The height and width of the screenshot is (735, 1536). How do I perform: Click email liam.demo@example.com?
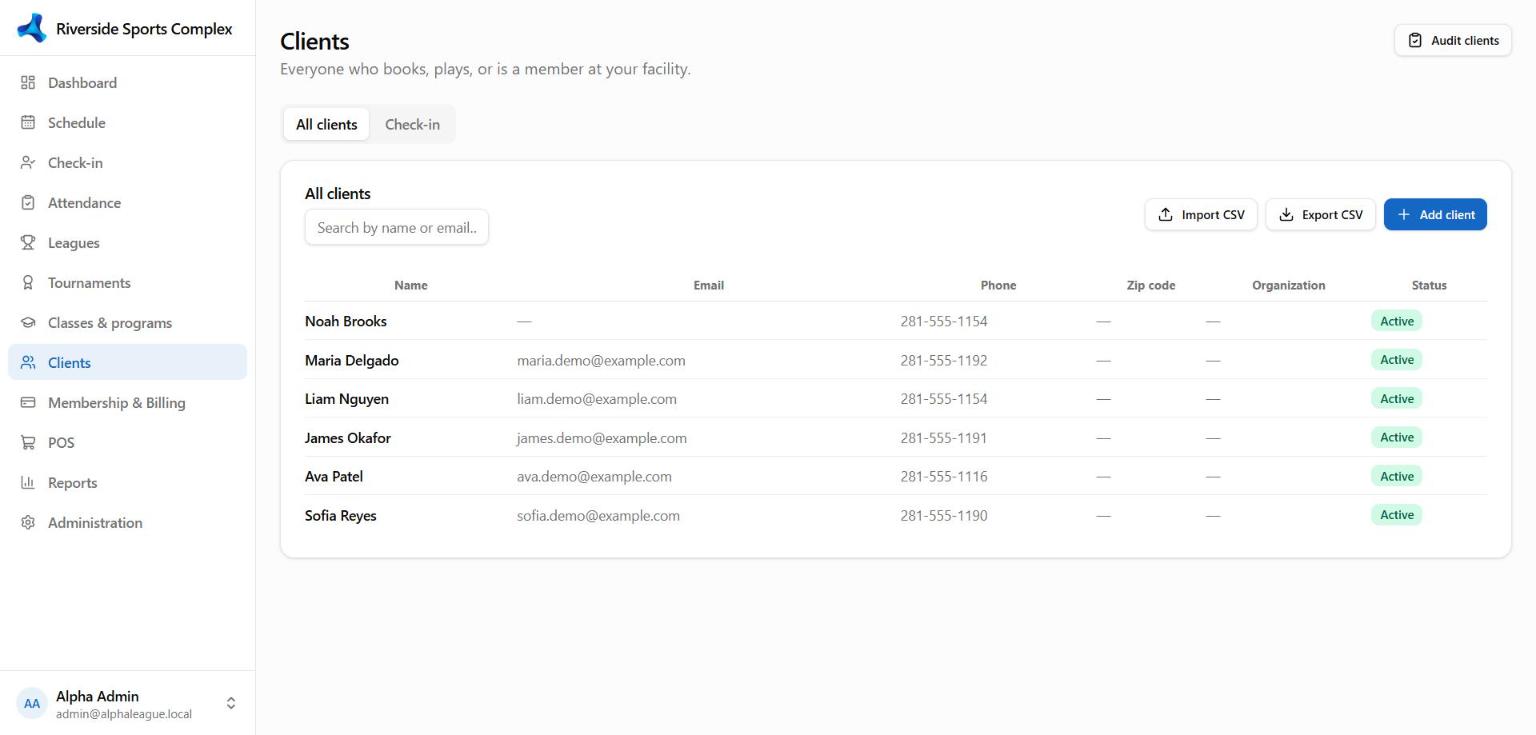(597, 399)
